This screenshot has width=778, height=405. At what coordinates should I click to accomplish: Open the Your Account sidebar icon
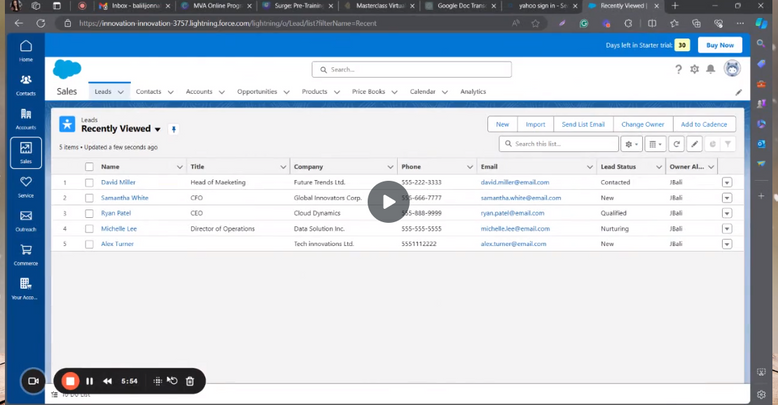(x=26, y=289)
